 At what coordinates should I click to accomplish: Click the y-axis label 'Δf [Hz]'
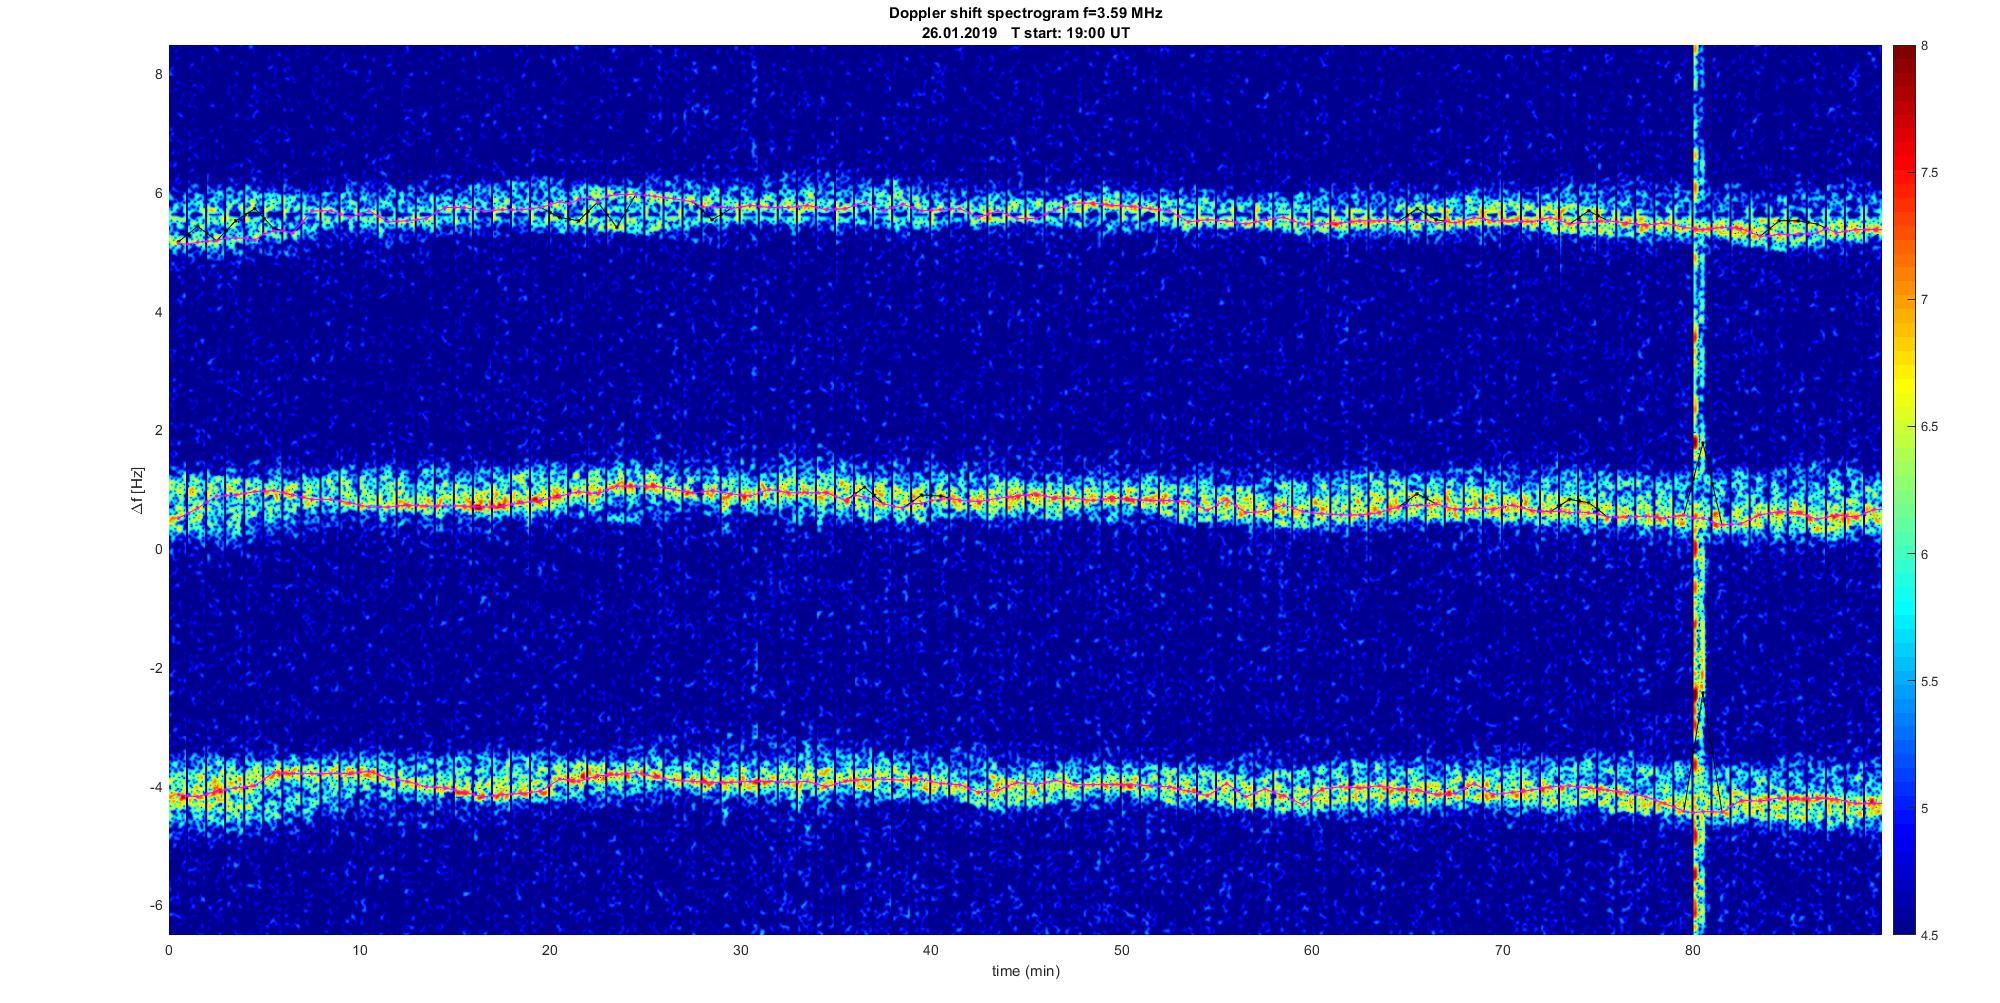coord(138,490)
